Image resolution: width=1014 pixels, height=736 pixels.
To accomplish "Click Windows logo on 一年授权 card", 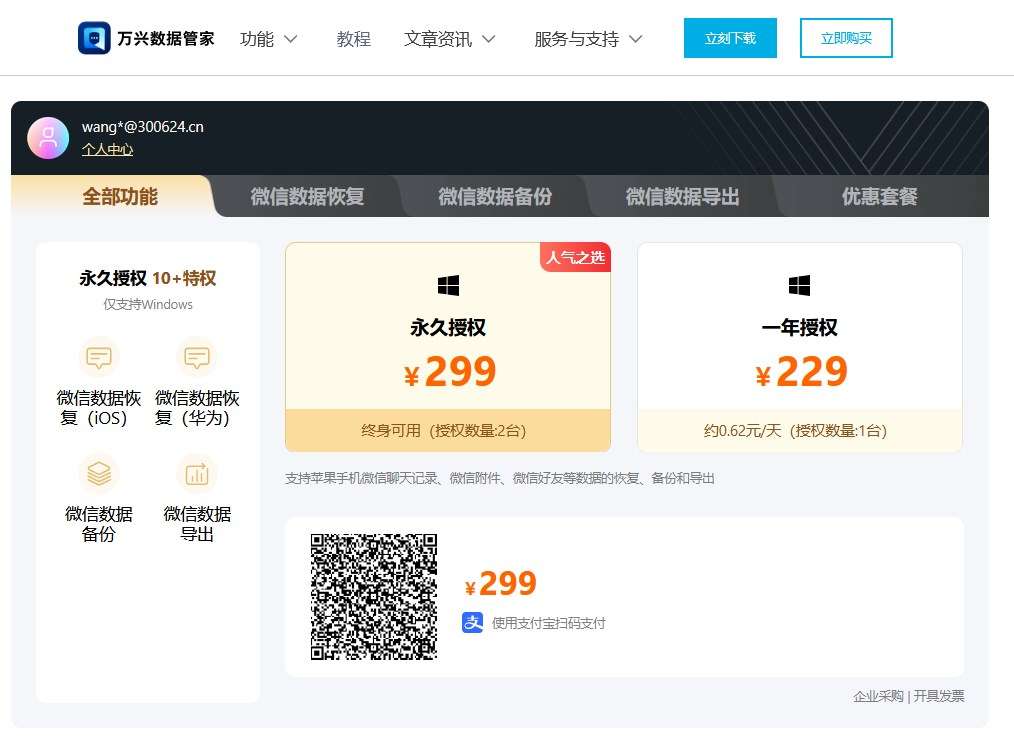I will pos(799,285).
